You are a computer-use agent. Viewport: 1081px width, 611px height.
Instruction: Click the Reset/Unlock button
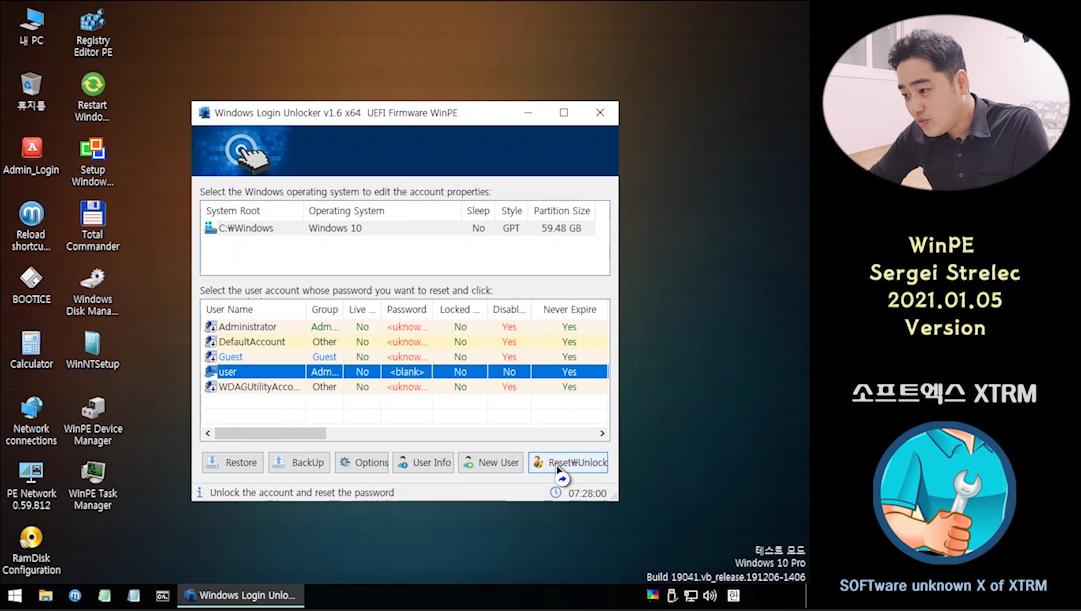568,462
